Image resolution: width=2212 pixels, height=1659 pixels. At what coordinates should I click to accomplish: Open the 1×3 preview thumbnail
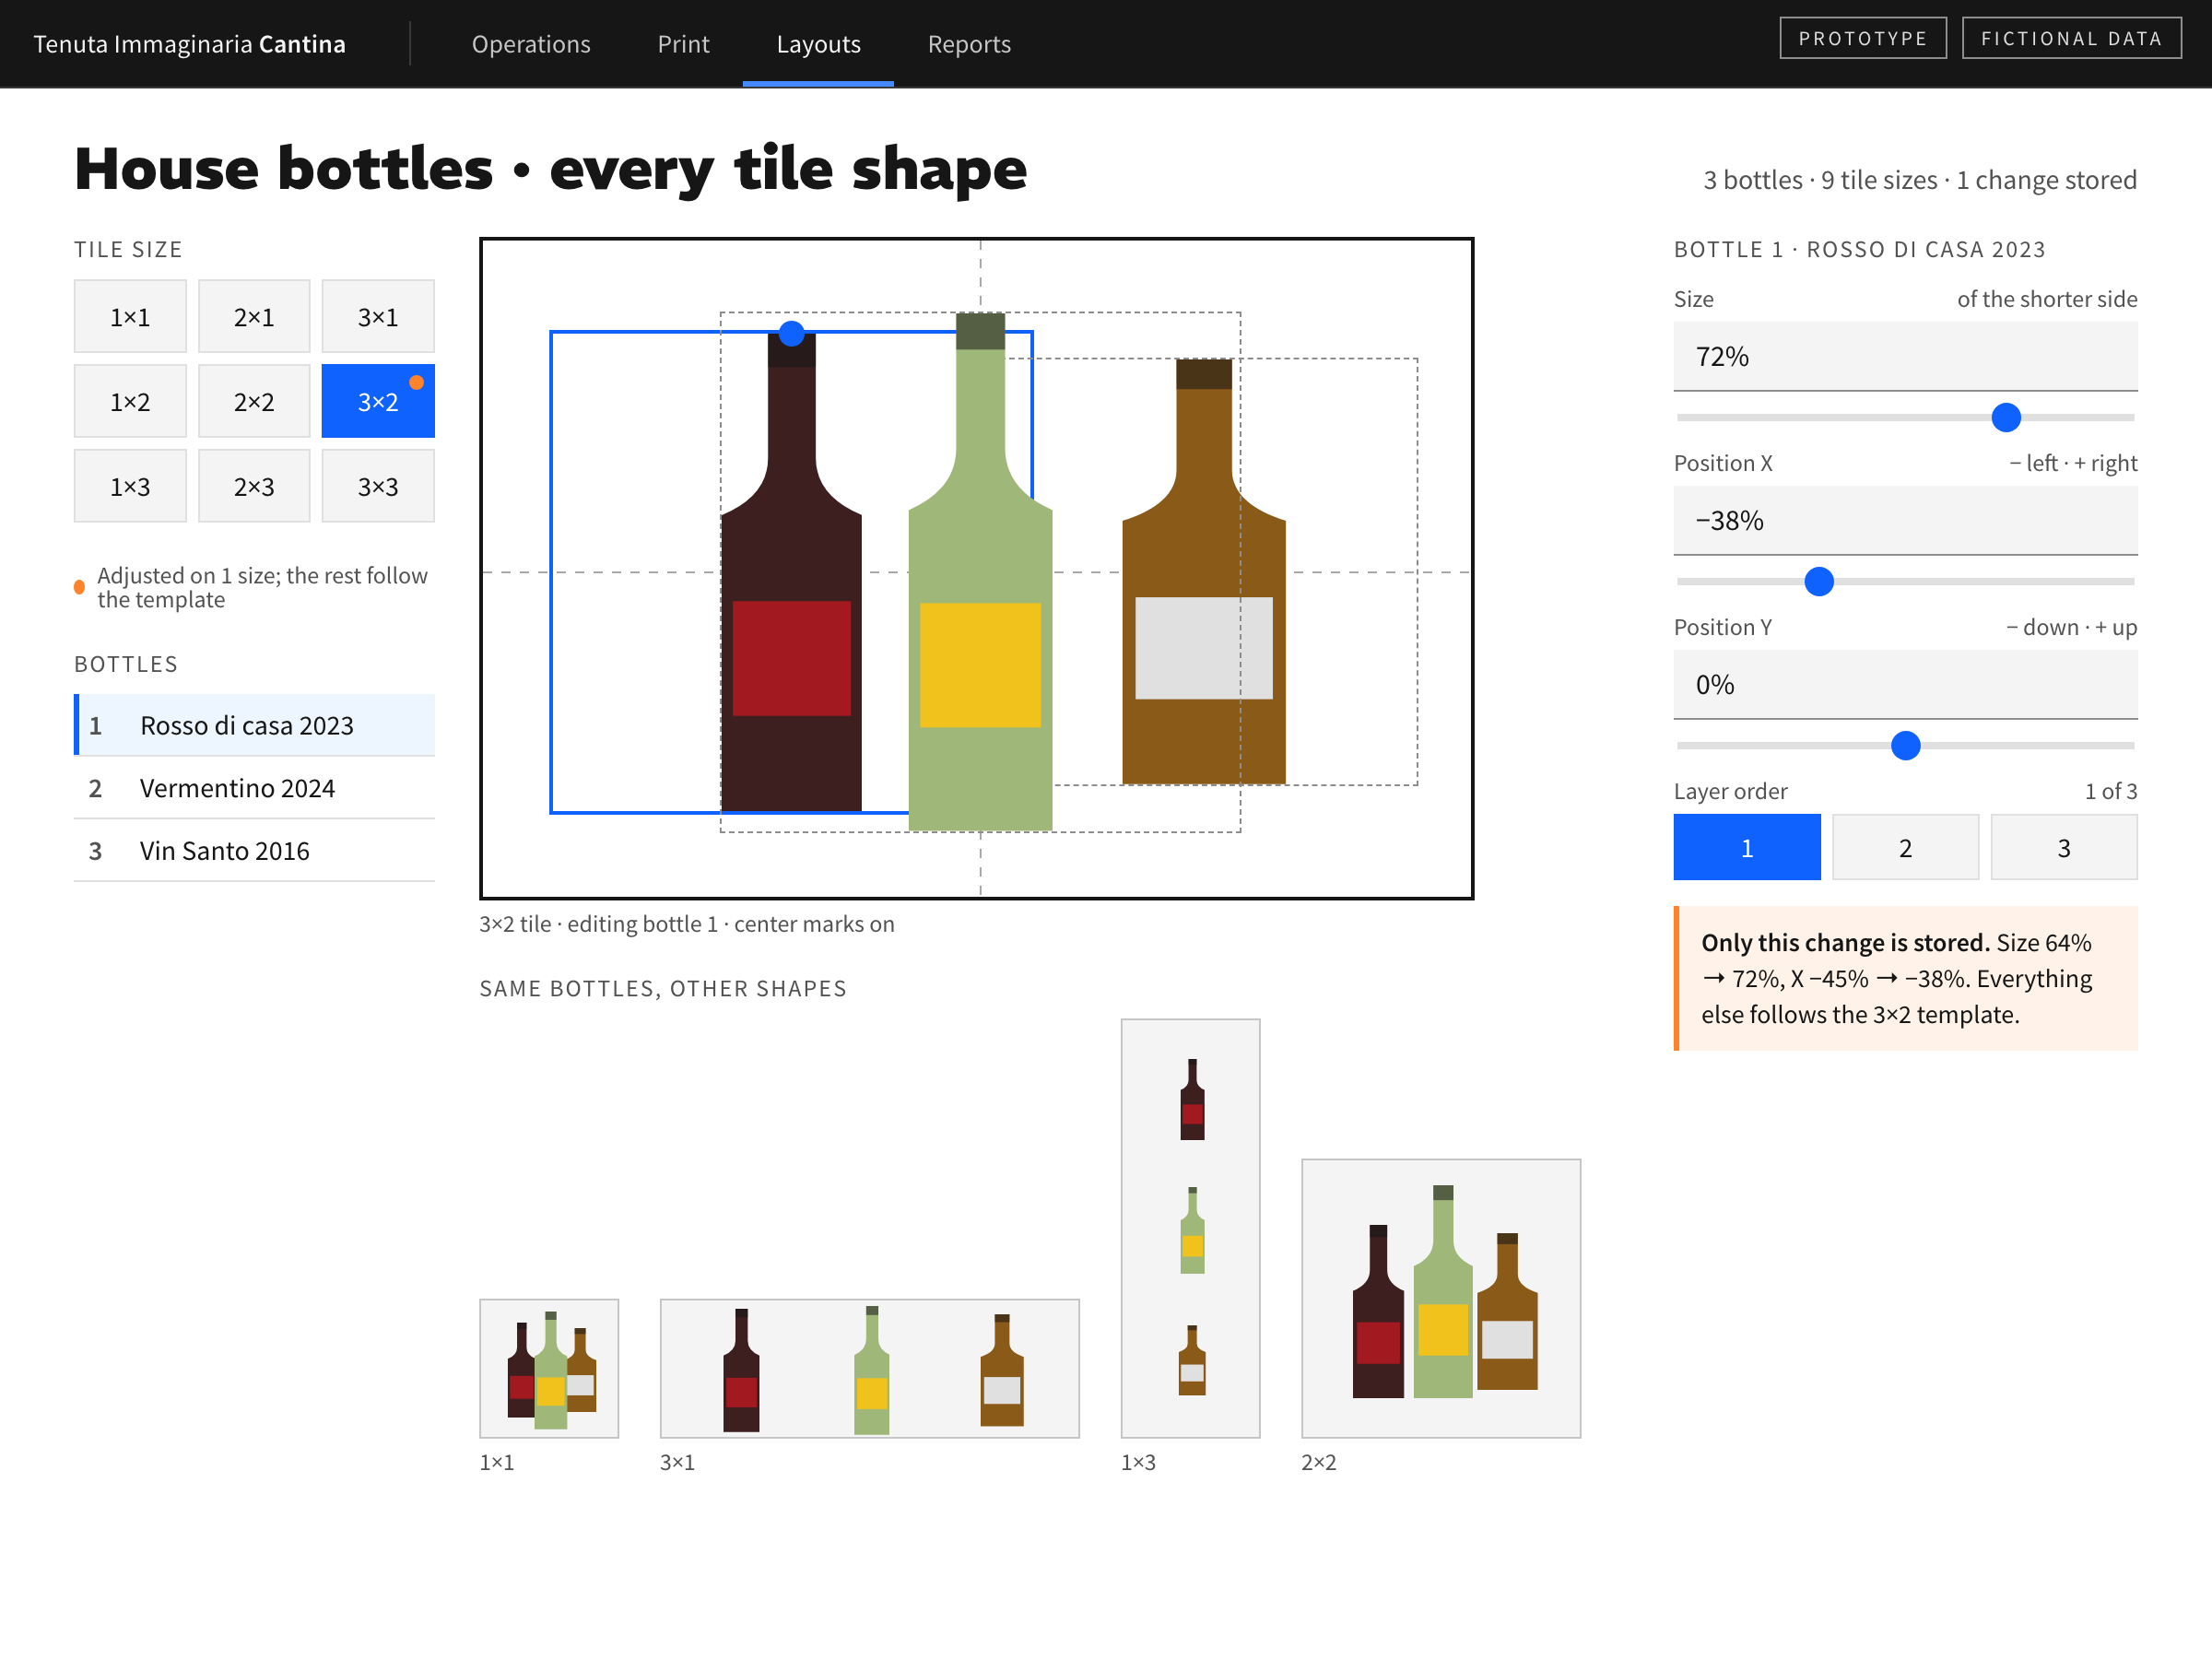1190,1228
